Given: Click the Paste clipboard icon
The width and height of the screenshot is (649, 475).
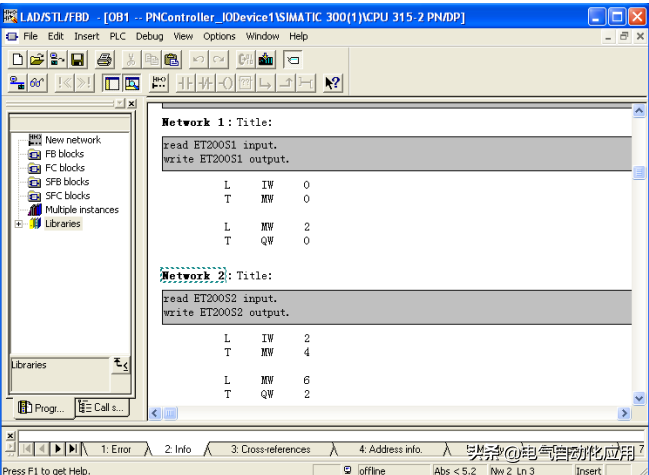Looking at the screenshot, I should 173,60.
